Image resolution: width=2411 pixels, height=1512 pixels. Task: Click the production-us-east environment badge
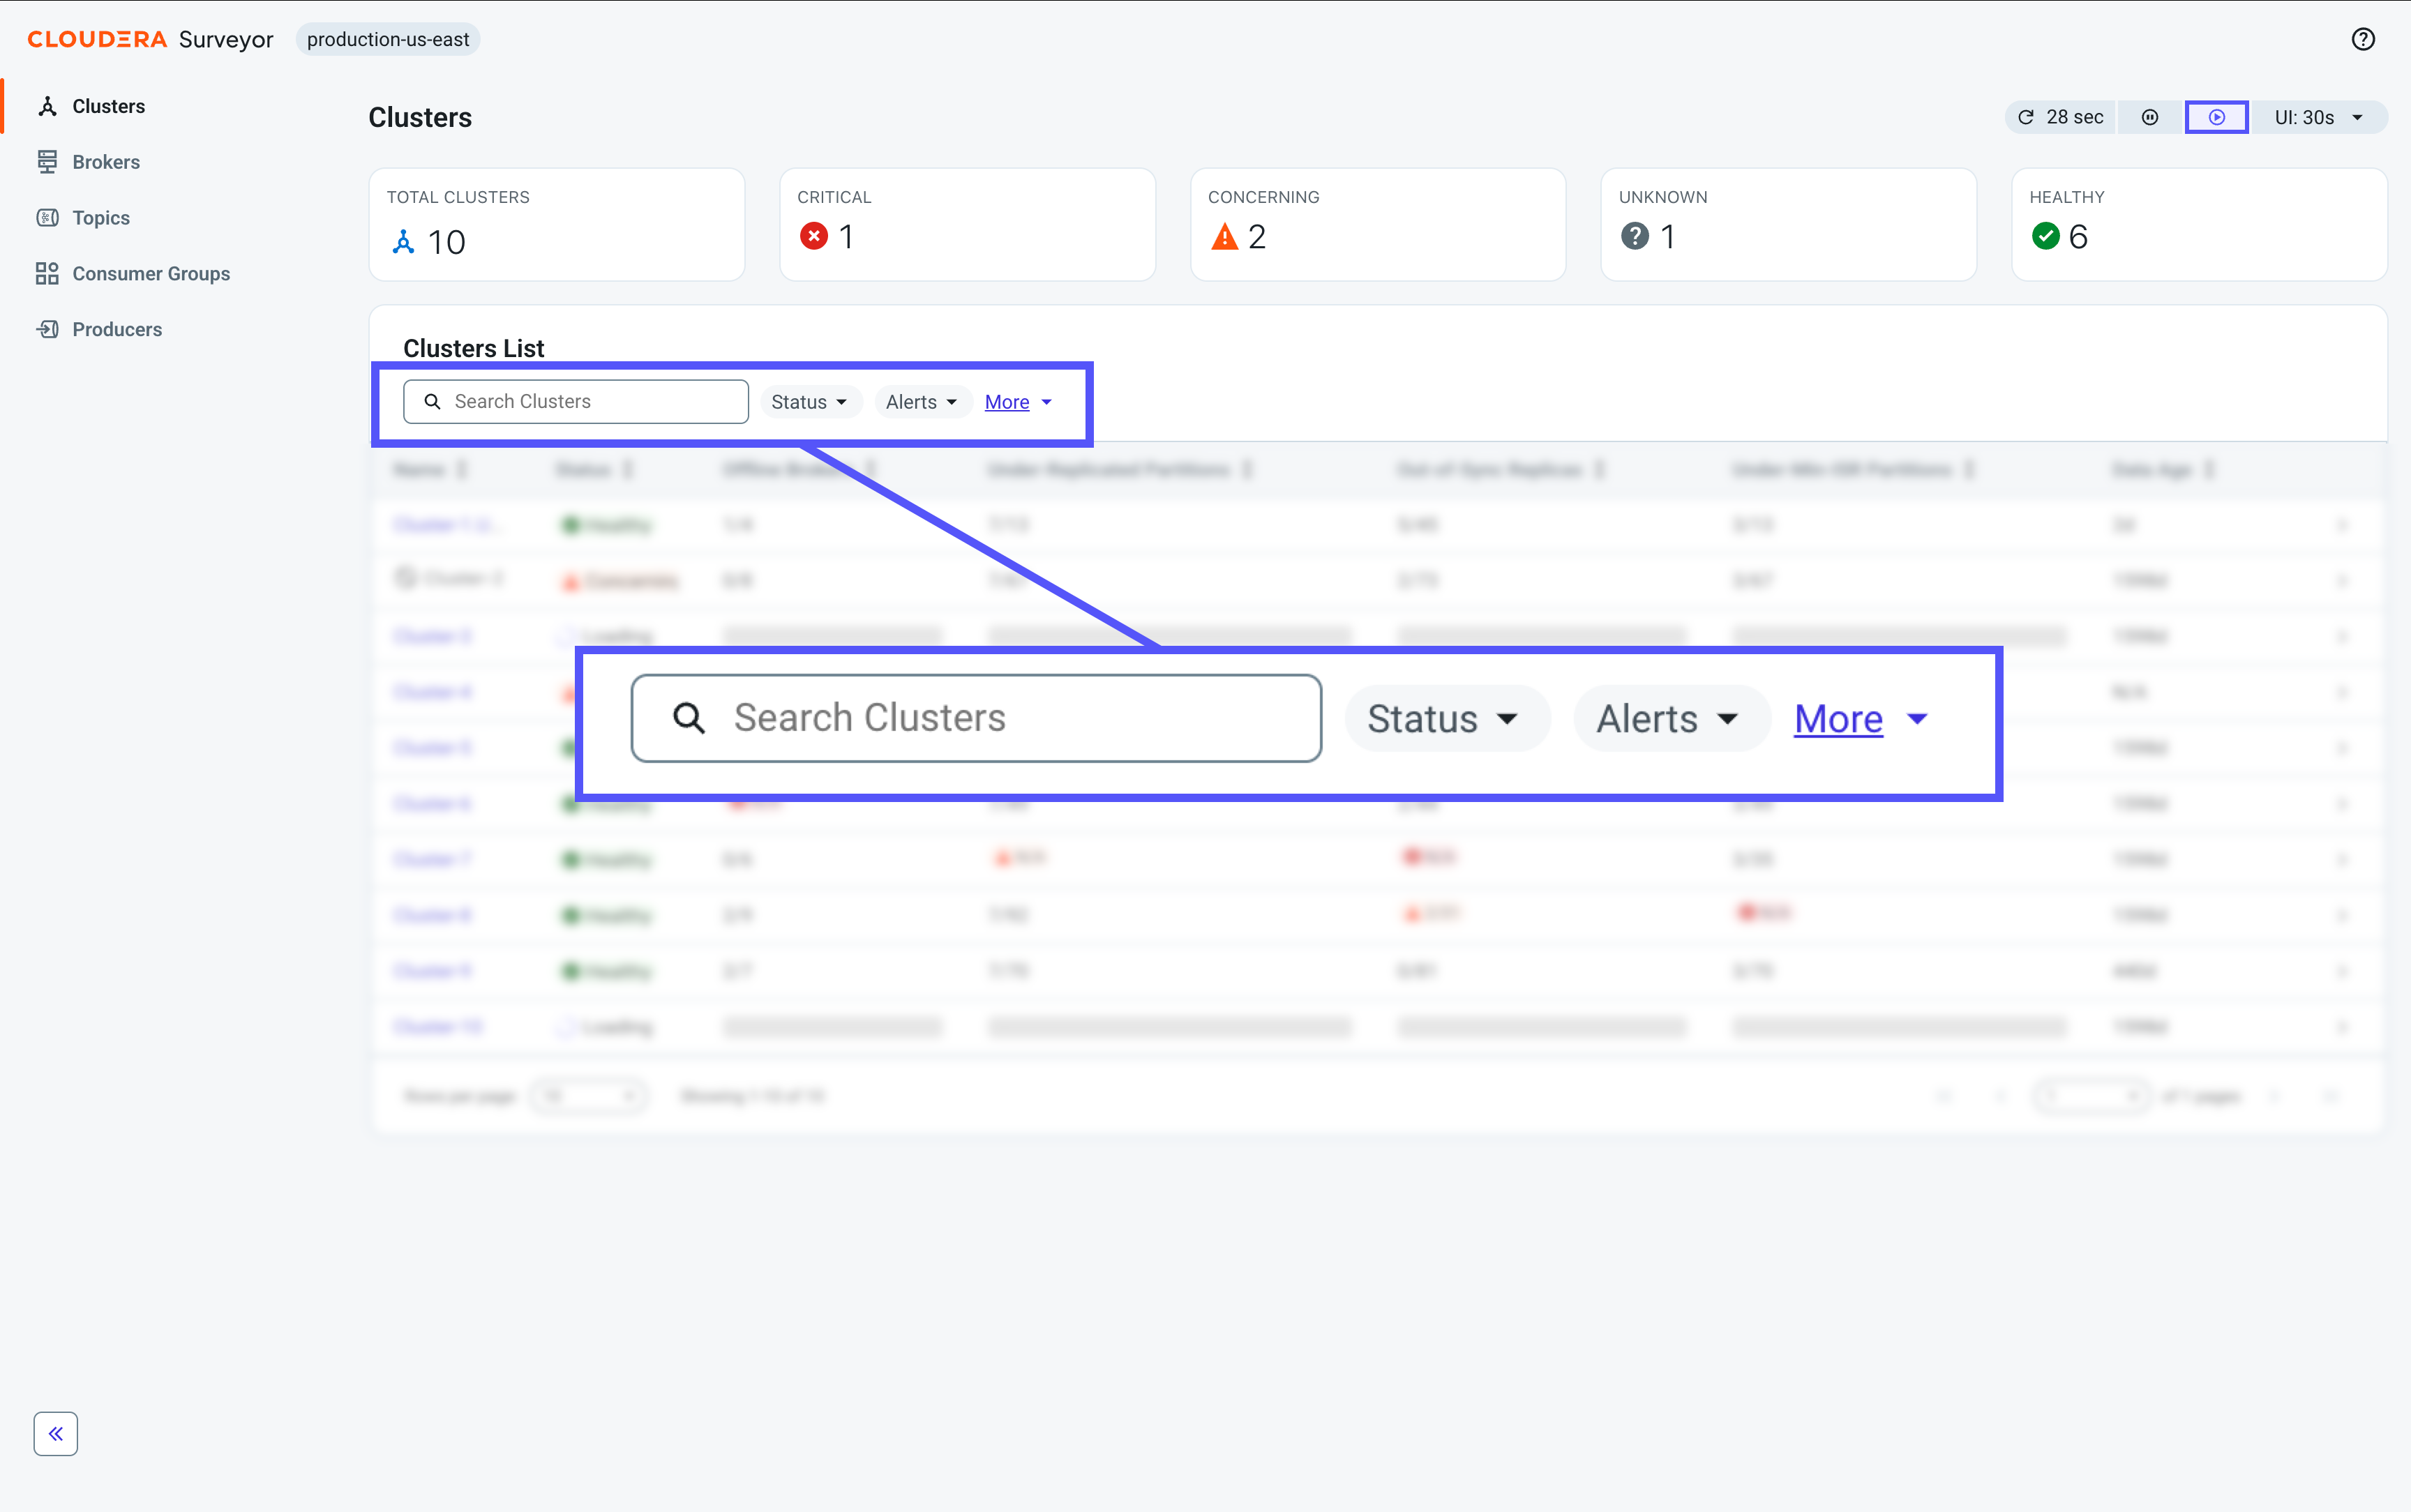(388, 39)
